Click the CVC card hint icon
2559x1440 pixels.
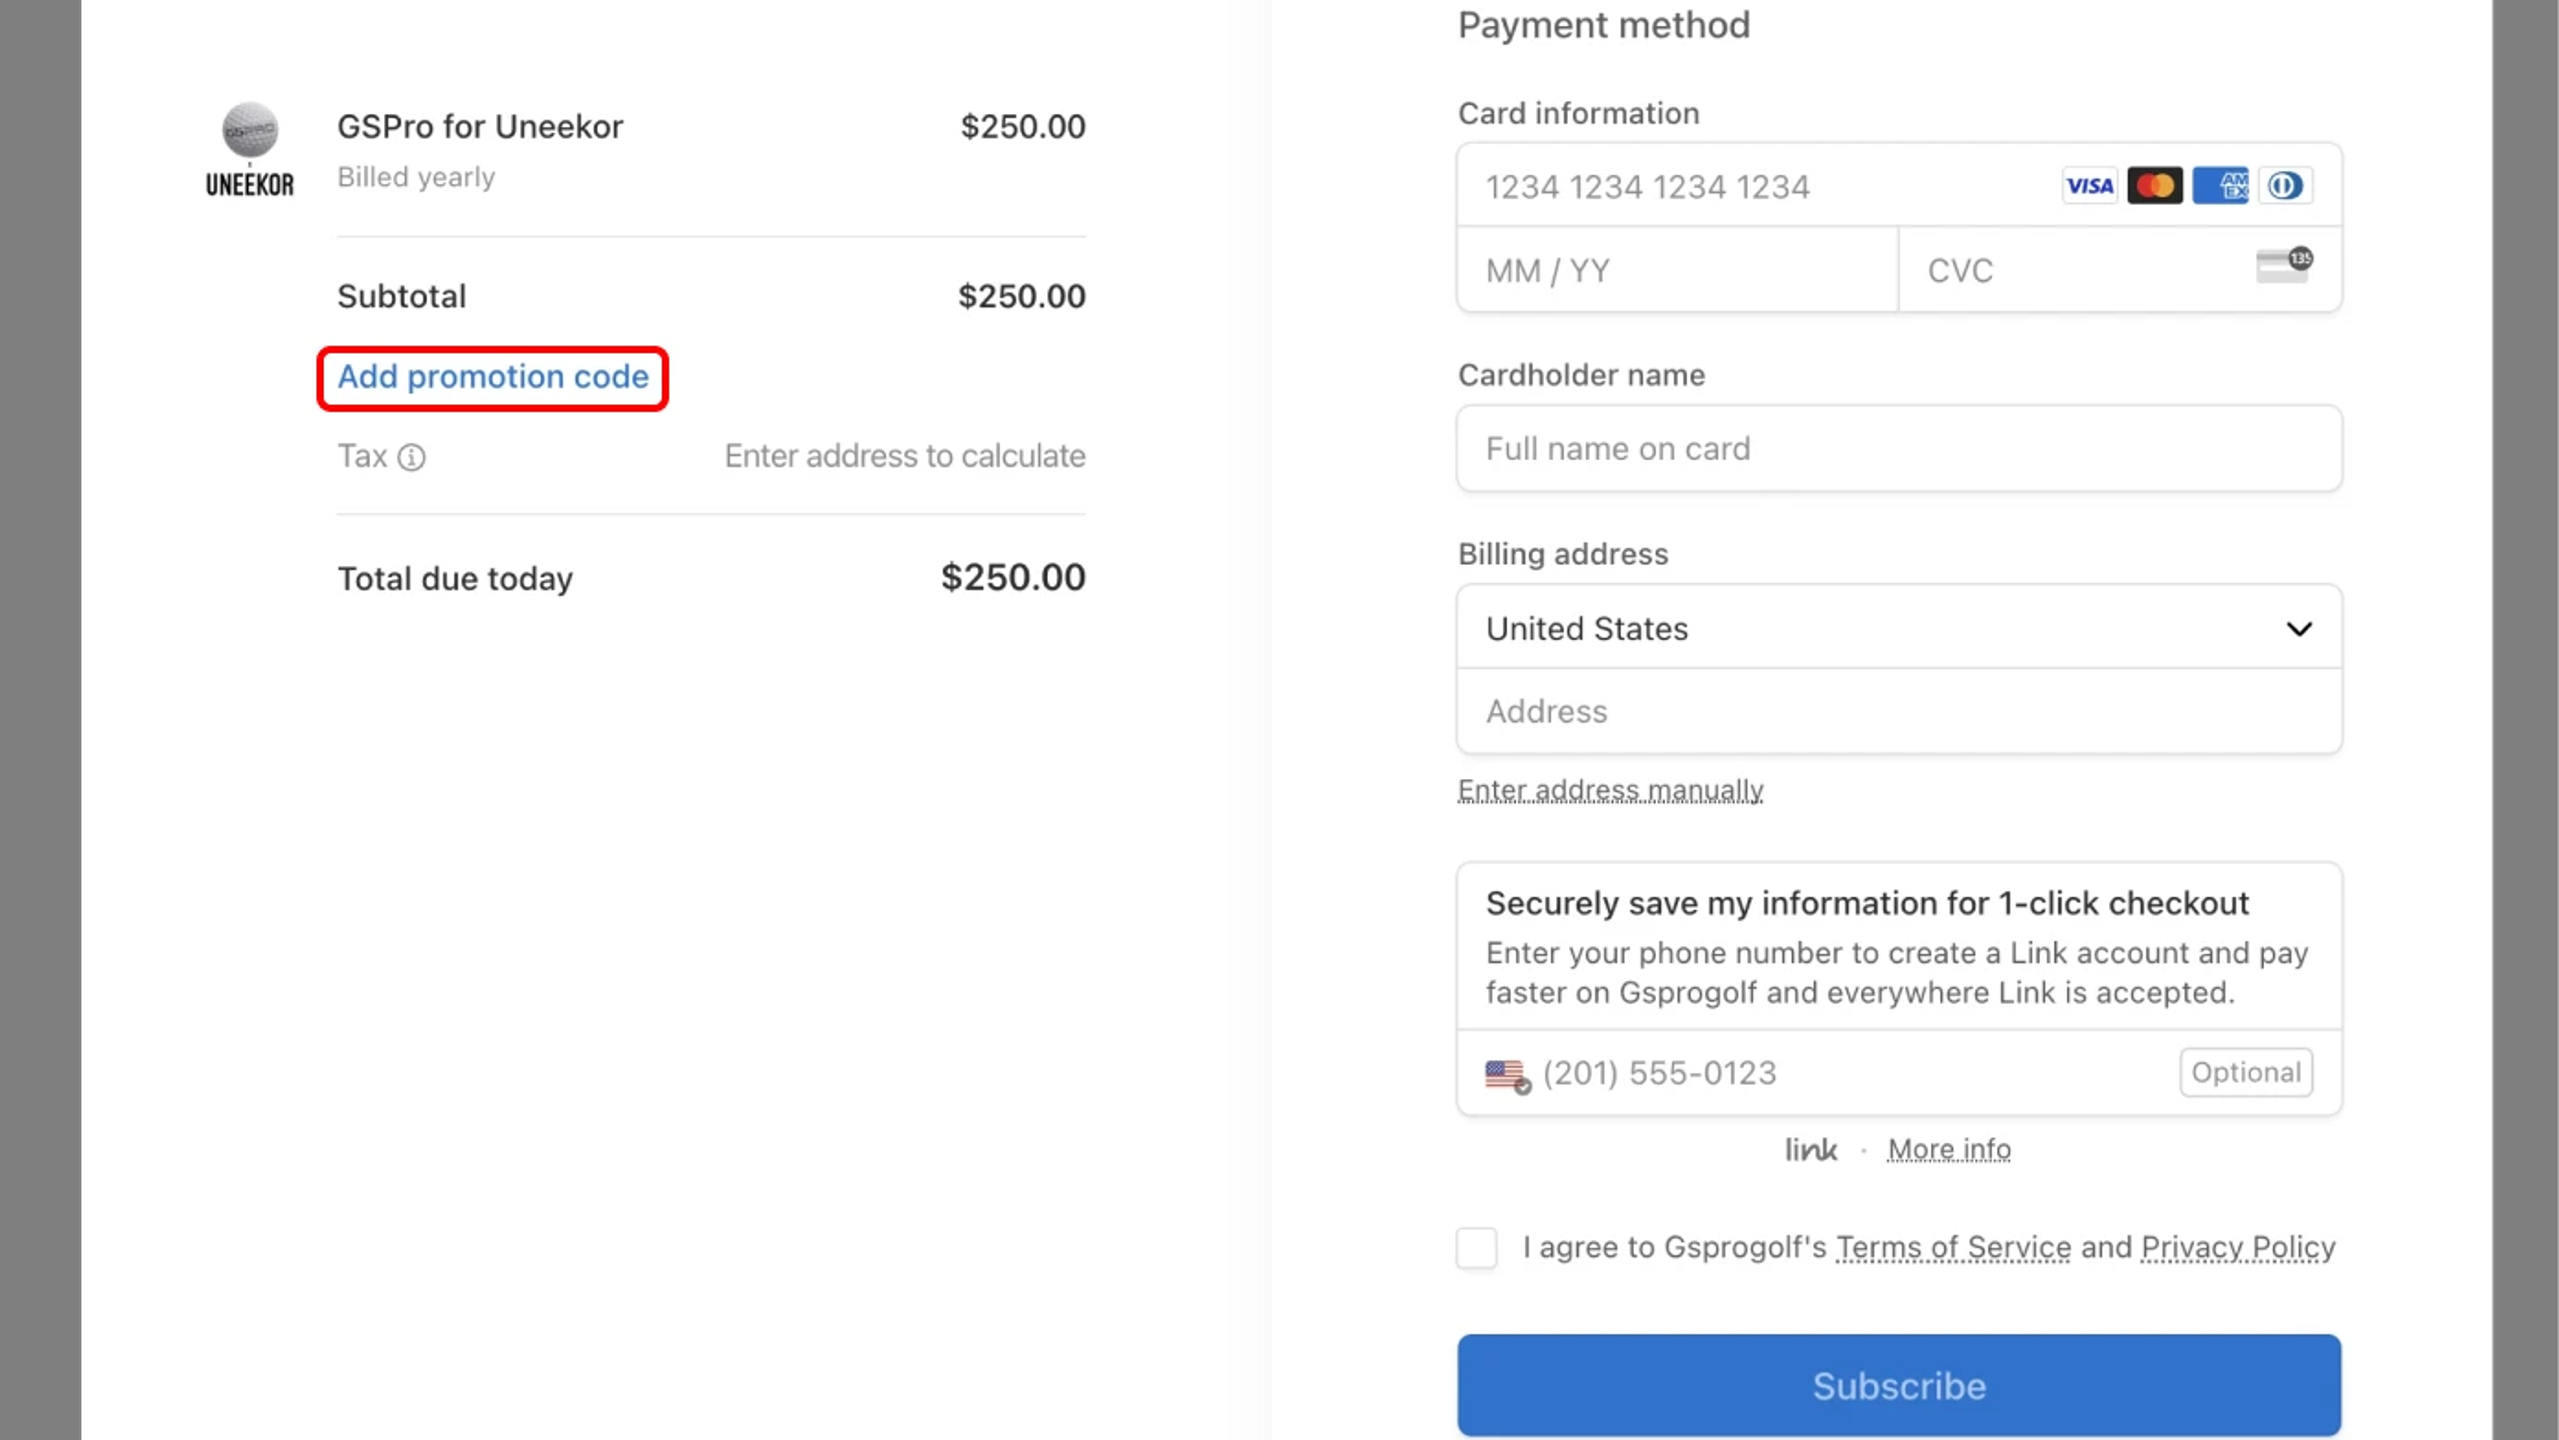pos(2283,265)
